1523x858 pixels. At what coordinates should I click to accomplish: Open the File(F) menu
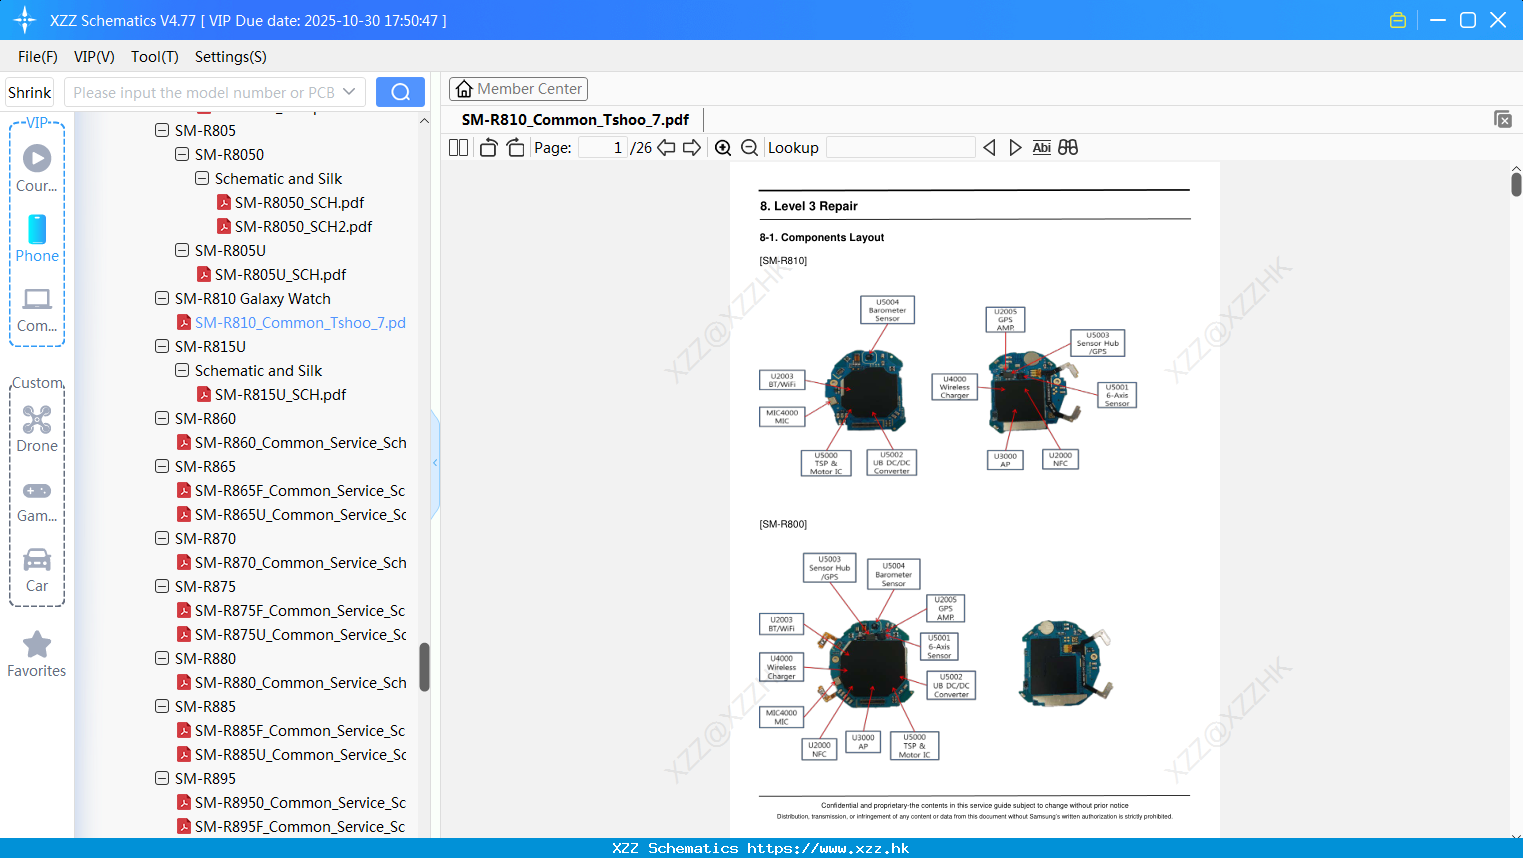(38, 57)
